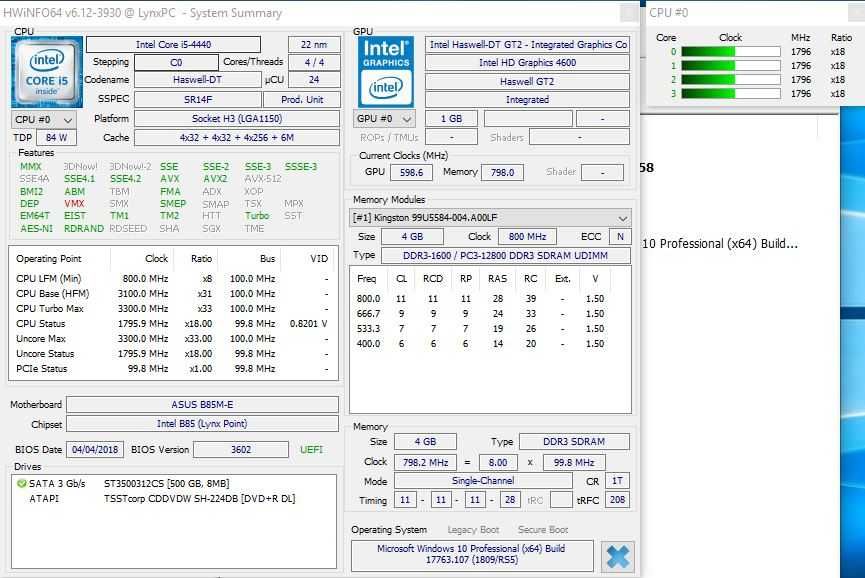Click the UEFI label
Screen dimensions: 865x578
(311, 449)
